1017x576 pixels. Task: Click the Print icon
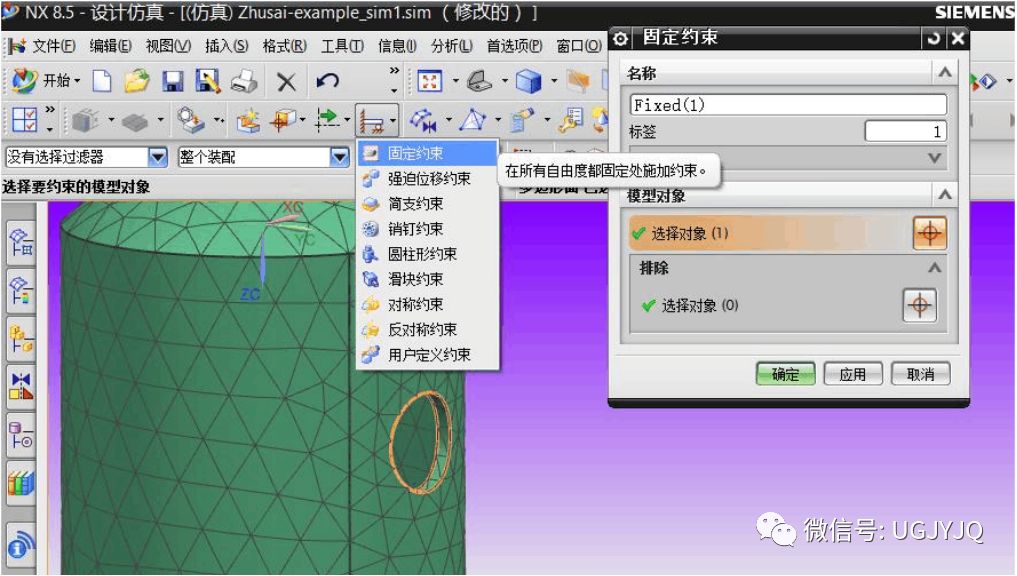(x=245, y=82)
